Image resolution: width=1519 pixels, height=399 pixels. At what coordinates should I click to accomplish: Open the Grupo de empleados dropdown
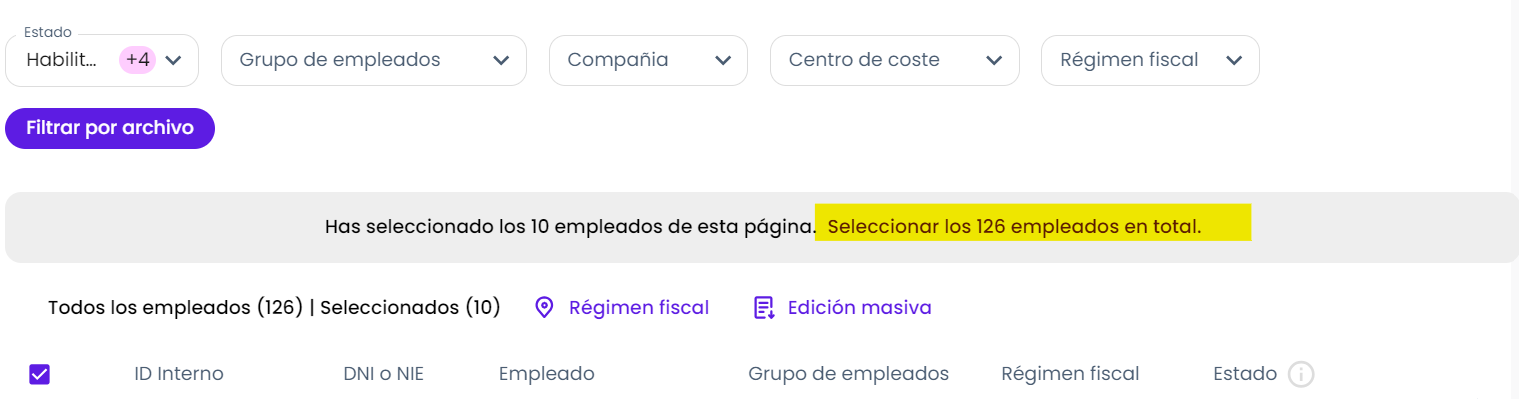coord(374,60)
